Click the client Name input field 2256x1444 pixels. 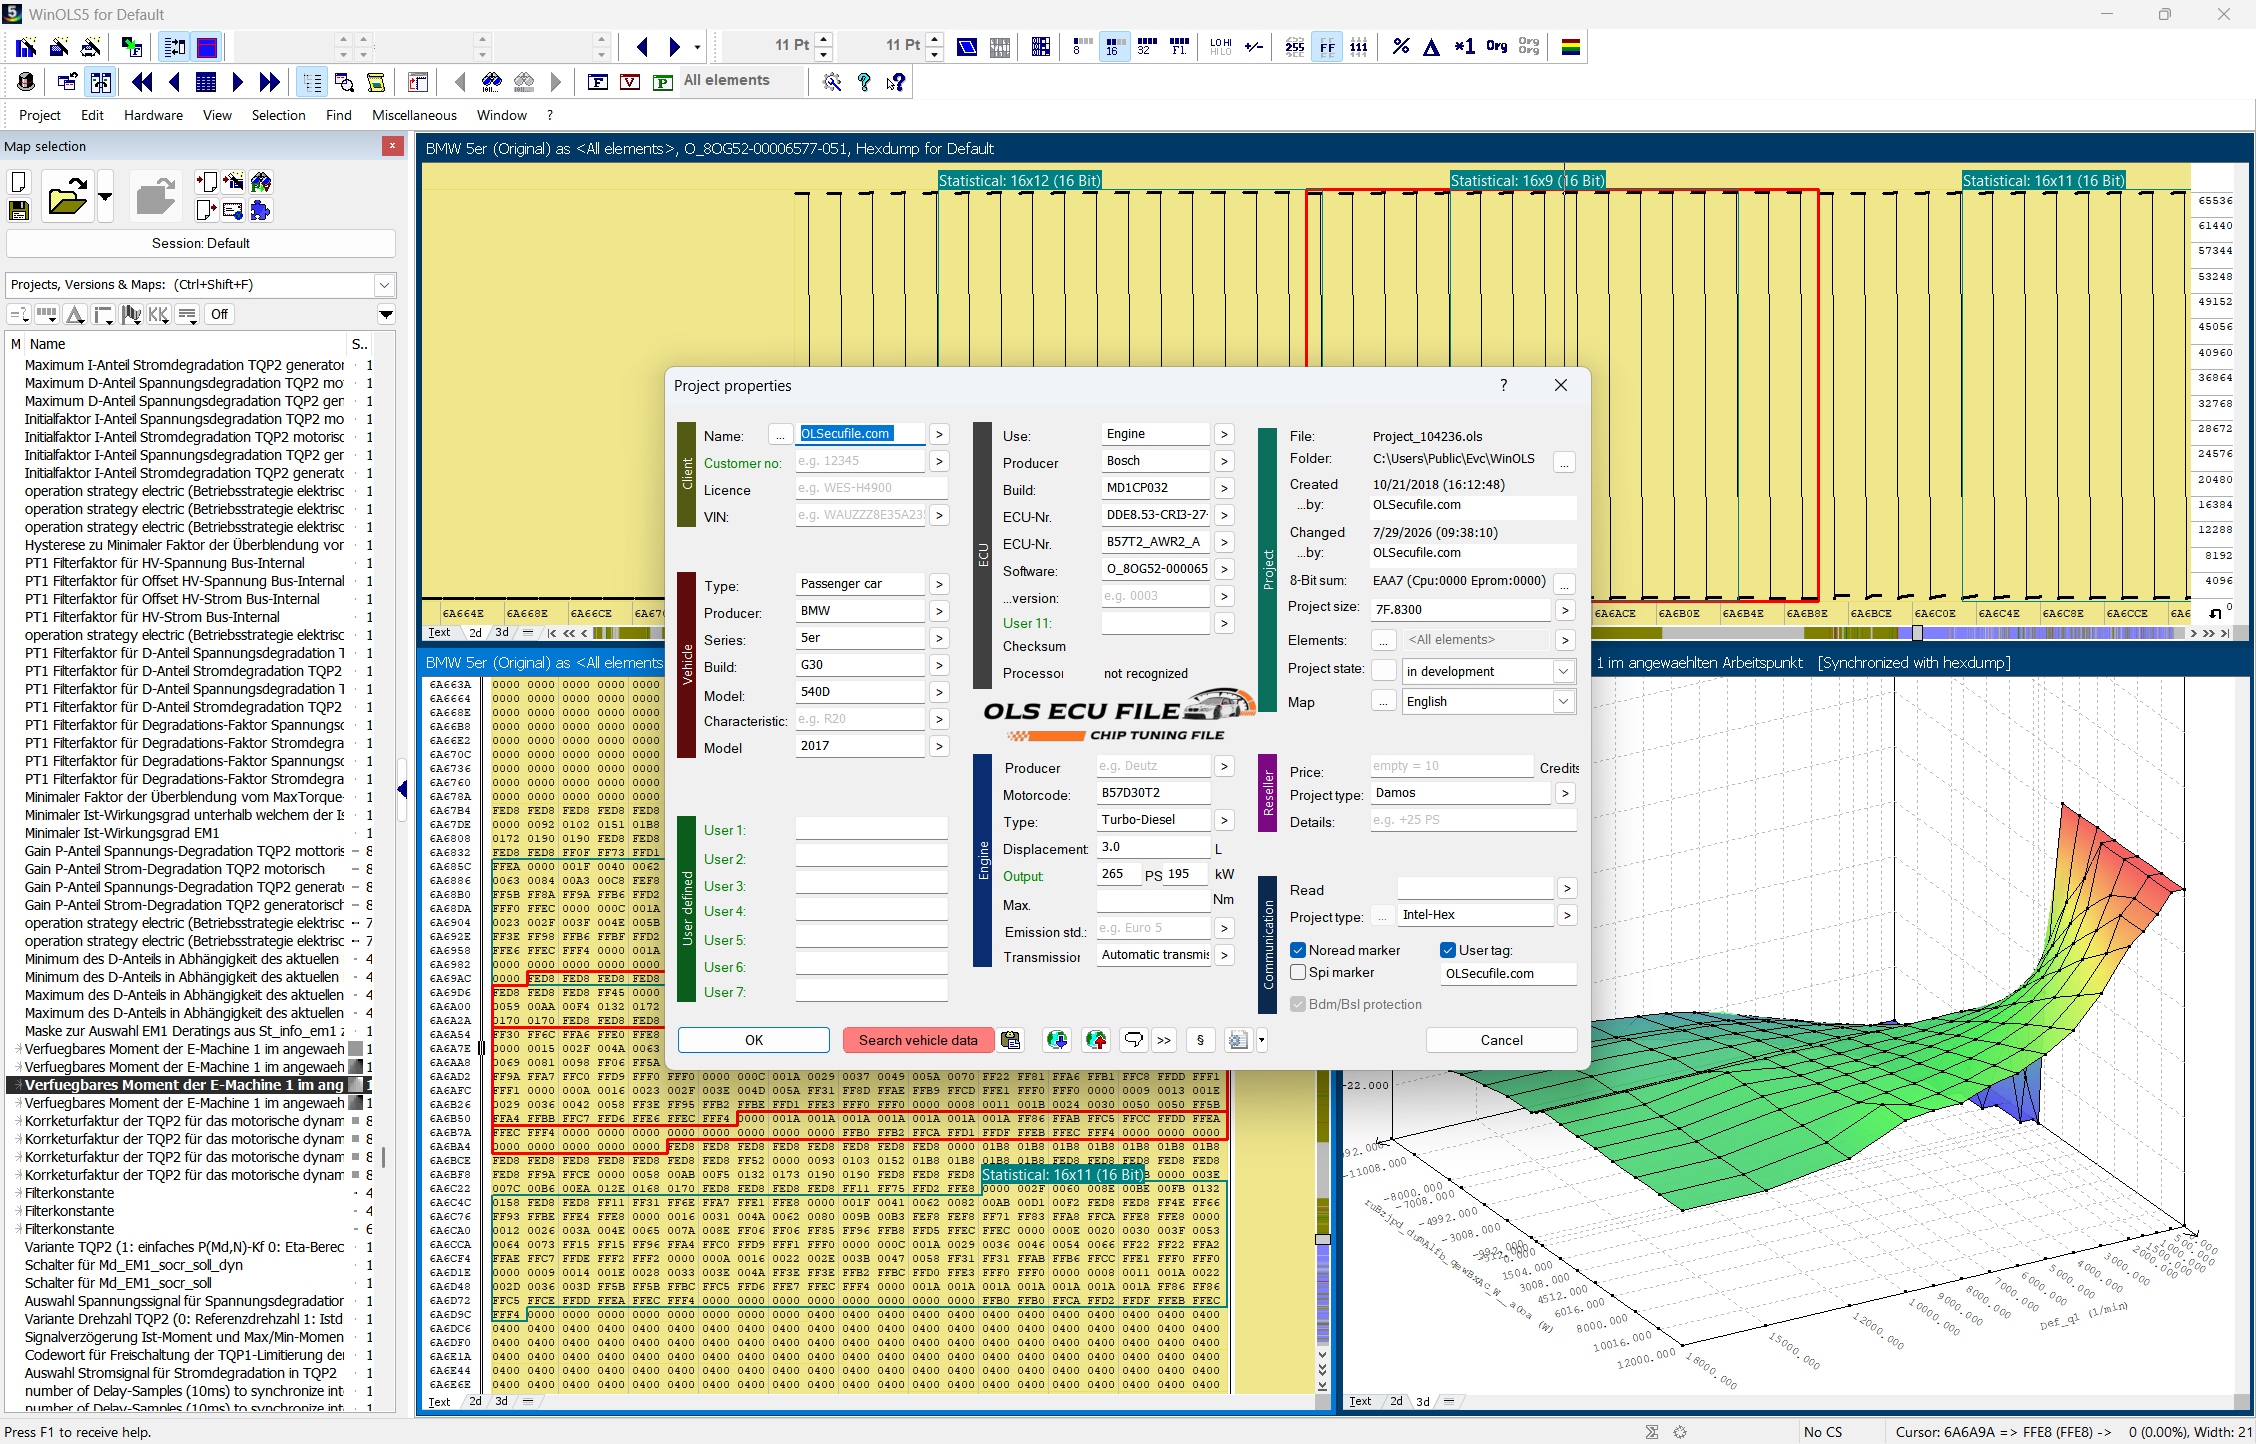tap(861, 434)
